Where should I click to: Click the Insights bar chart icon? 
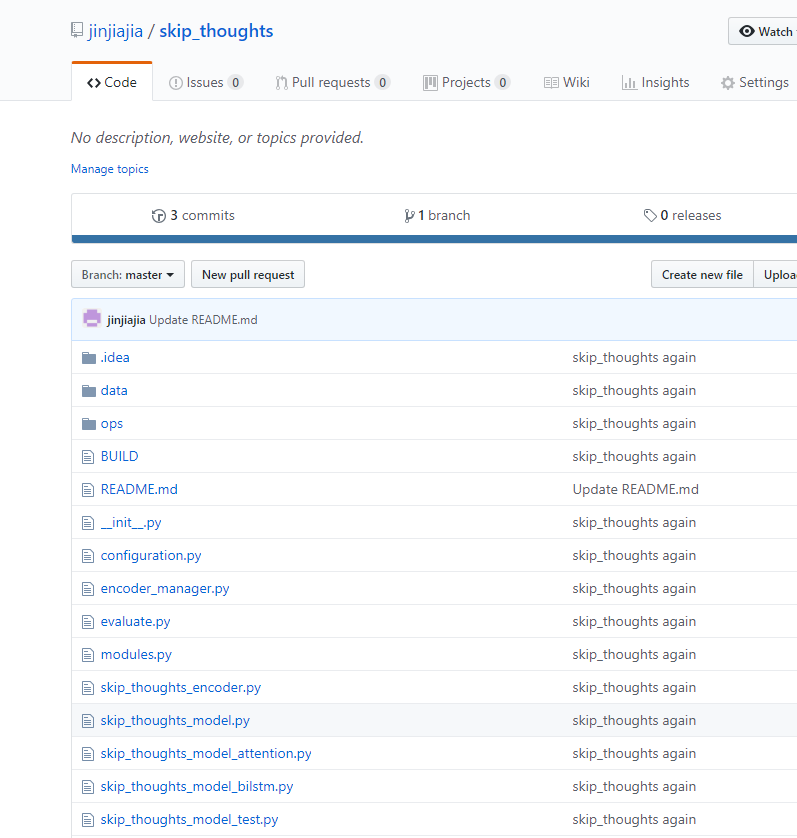click(x=629, y=83)
